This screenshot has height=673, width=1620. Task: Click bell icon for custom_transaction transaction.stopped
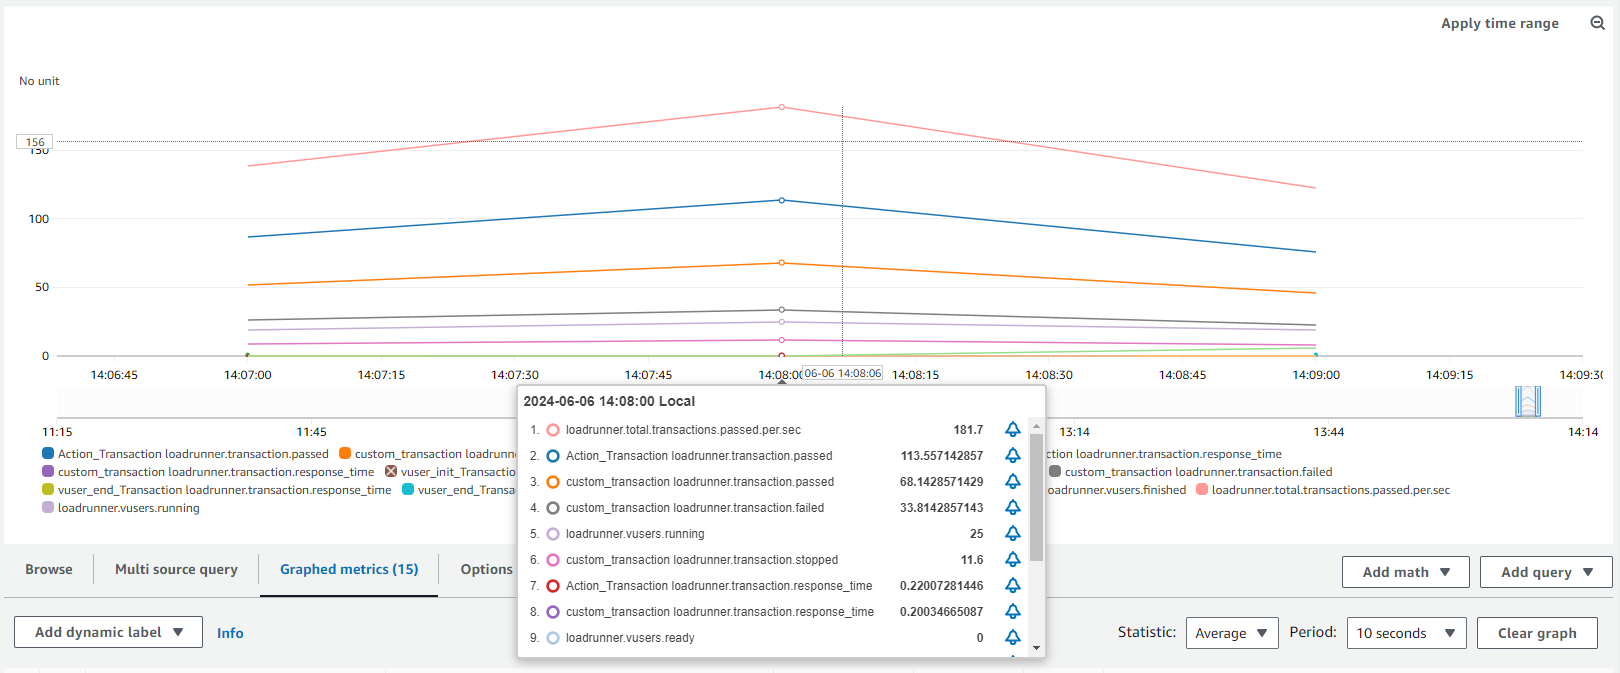pos(1012,560)
